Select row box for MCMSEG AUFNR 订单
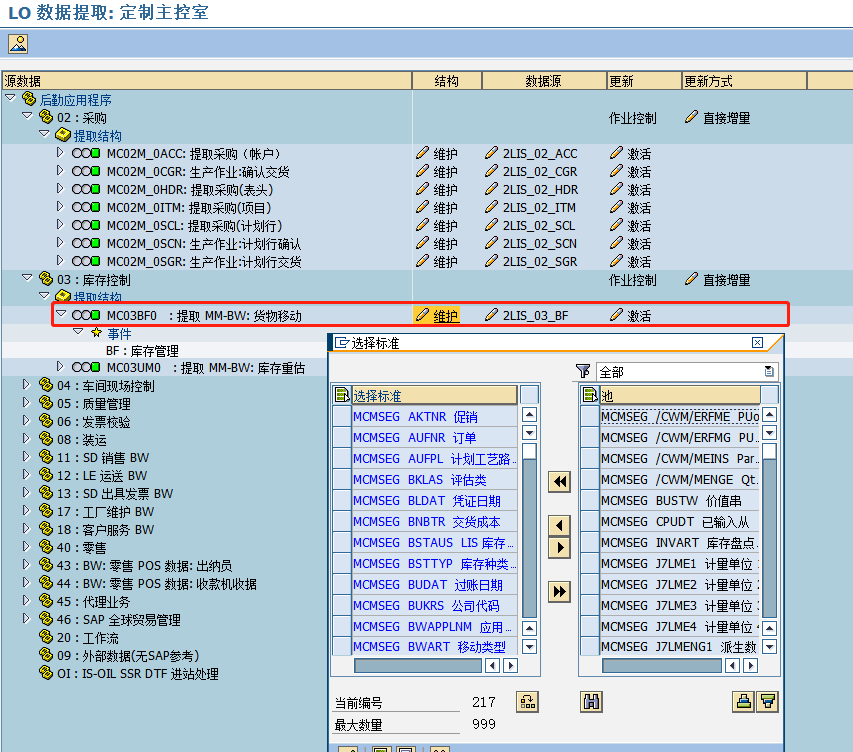Screen dimensions: 853x752 pyautogui.click(x=342, y=437)
